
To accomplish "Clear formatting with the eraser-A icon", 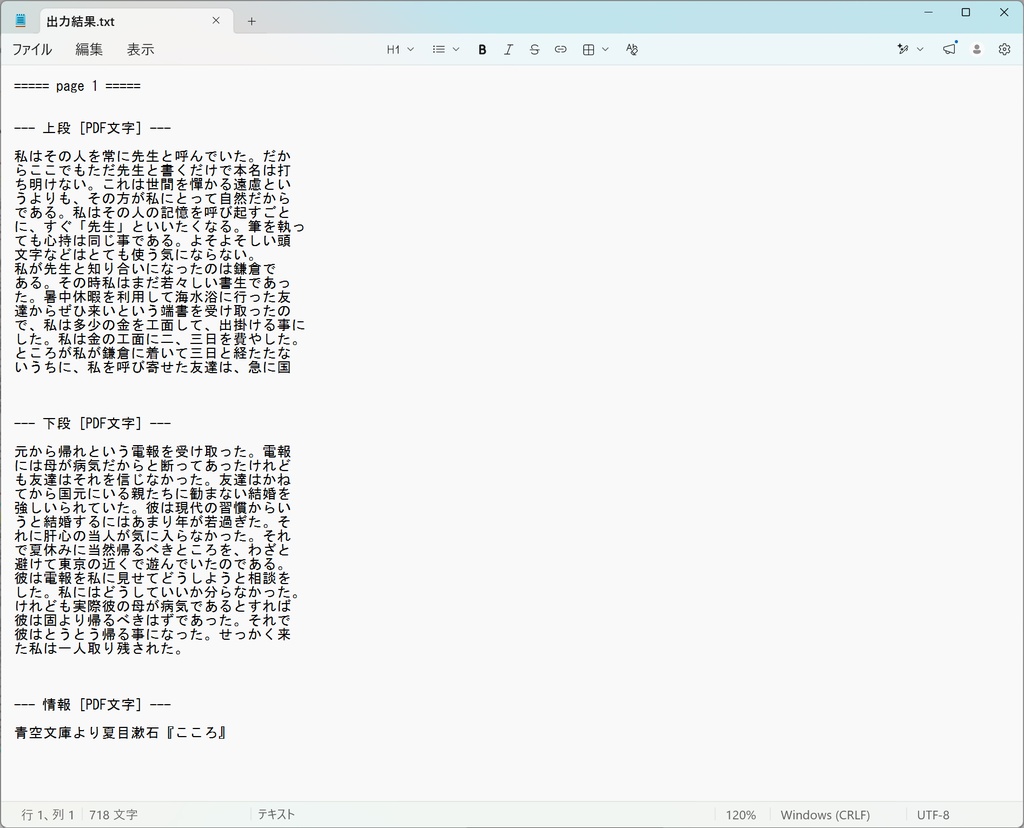I will [x=632, y=50].
